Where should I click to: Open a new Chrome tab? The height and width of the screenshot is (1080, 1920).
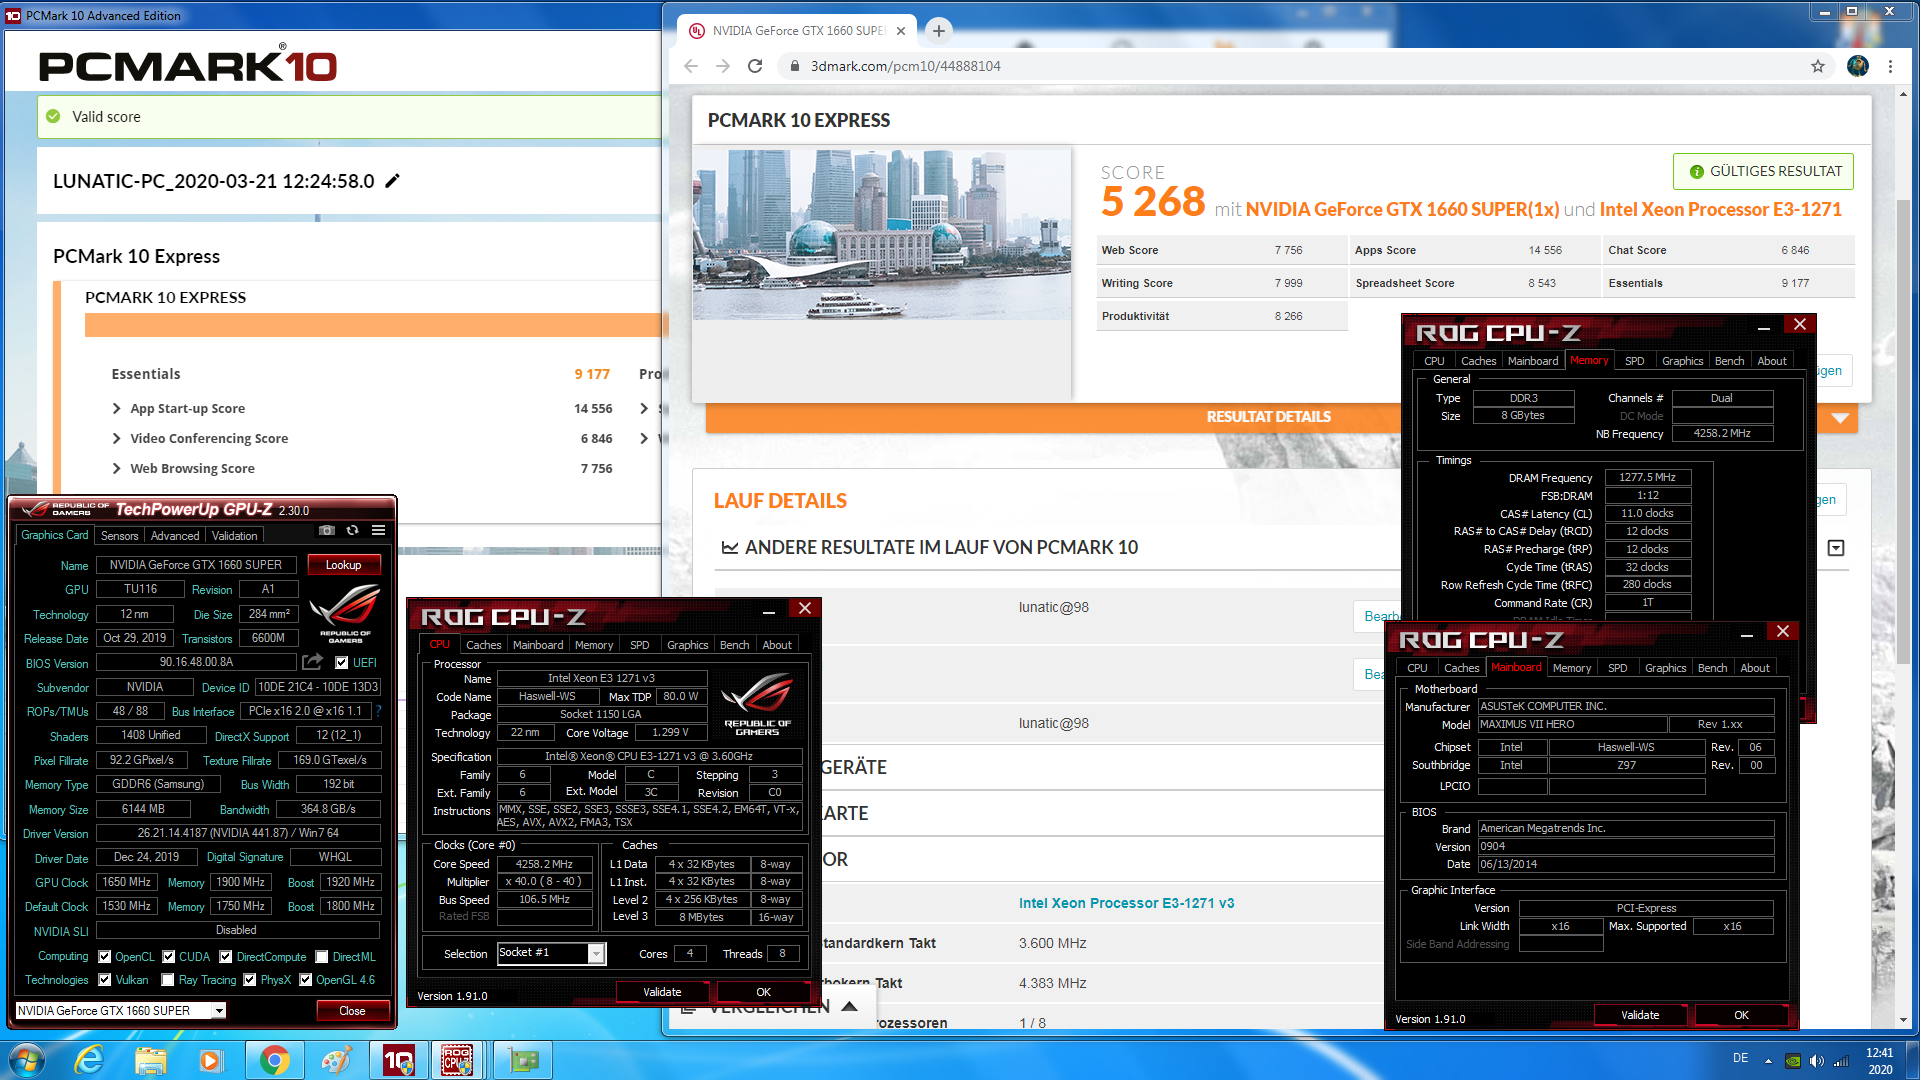tap(938, 31)
